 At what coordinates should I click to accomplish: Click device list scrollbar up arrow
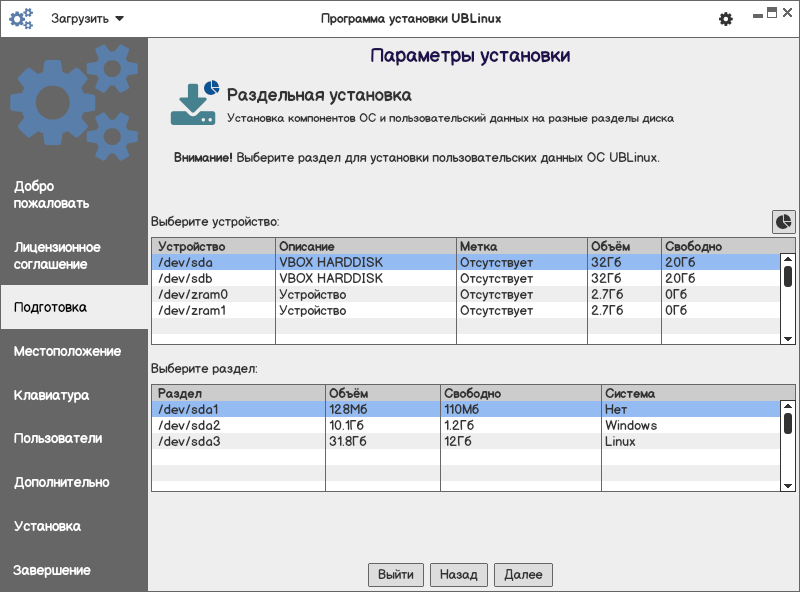tap(788, 259)
